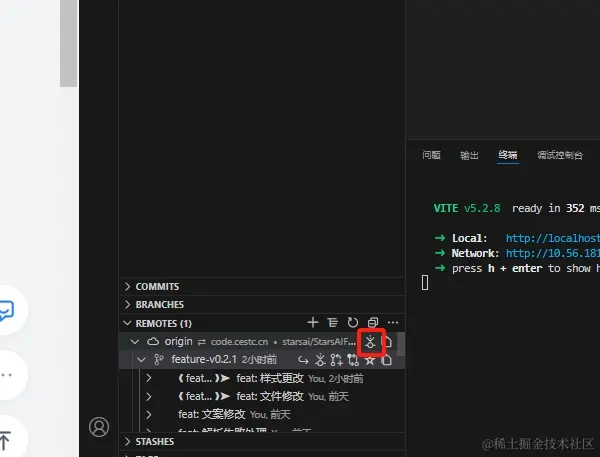Image resolution: width=600 pixels, height=457 pixels.
Task: Click the back-to-top arrow on left page
Action: pyautogui.click(x=5, y=440)
